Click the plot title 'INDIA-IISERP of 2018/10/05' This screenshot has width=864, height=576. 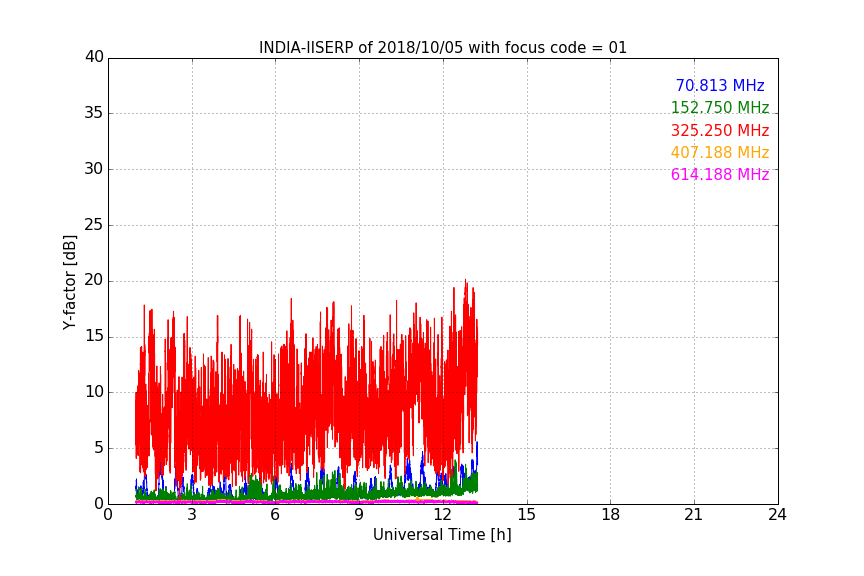(443, 48)
